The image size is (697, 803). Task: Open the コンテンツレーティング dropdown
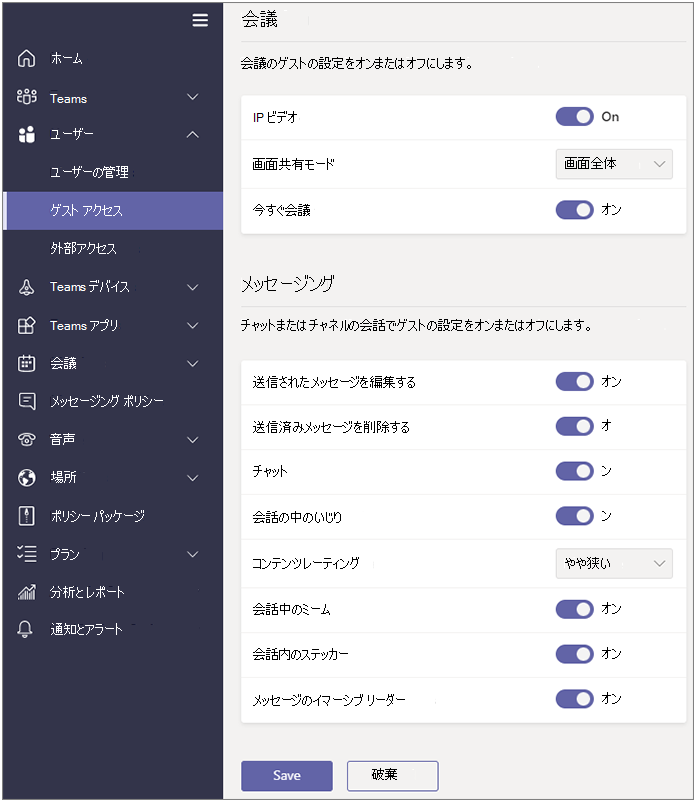click(x=614, y=563)
